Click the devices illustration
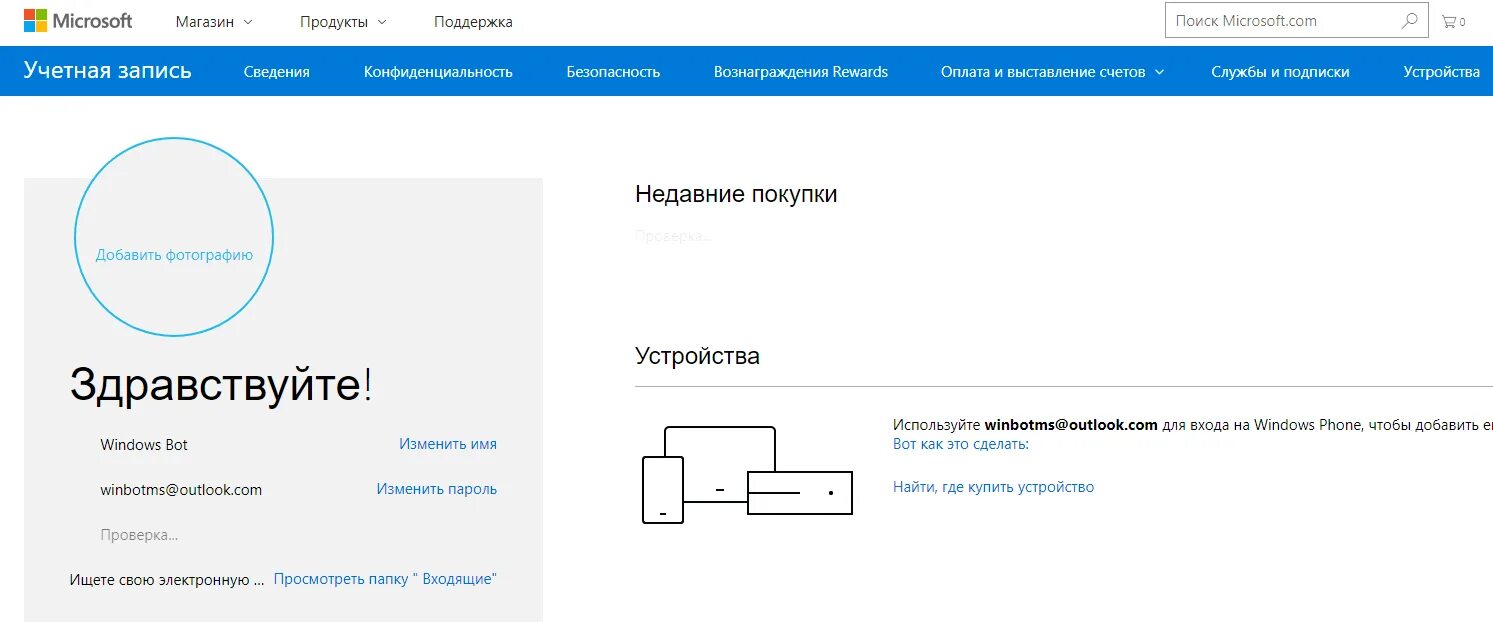The image size is (1493, 622). 747,475
